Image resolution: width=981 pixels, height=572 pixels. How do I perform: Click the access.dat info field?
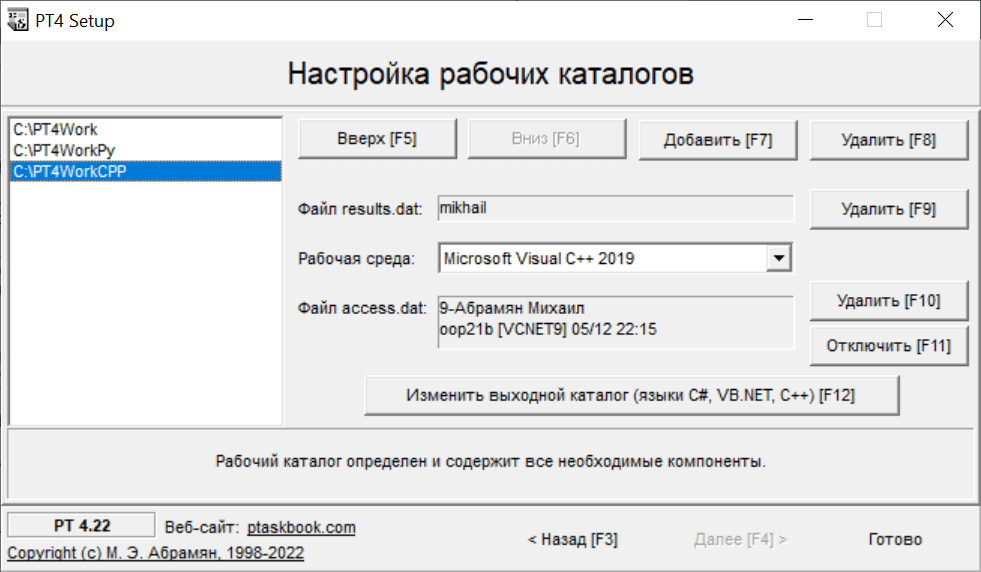point(616,322)
